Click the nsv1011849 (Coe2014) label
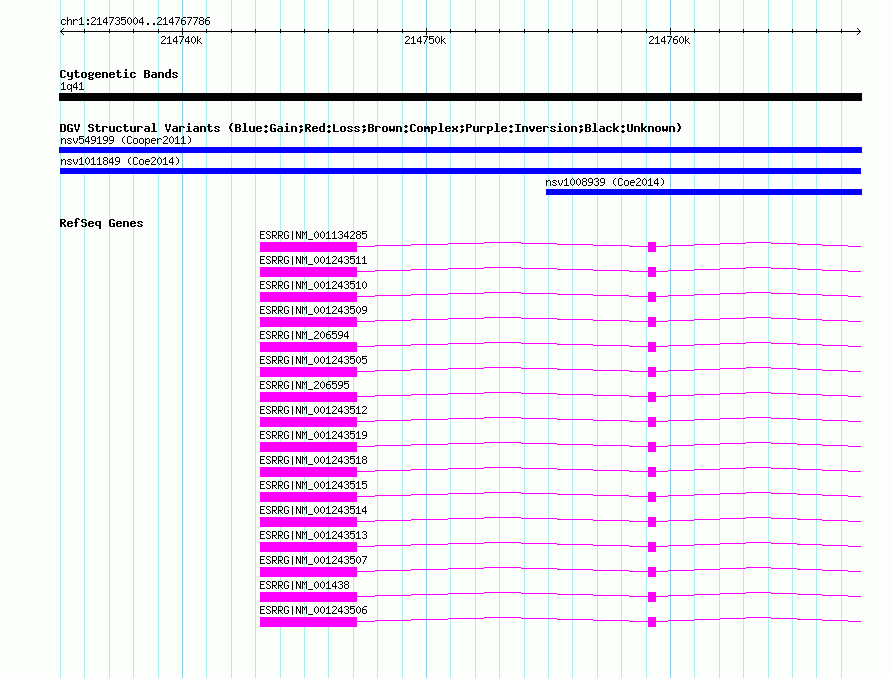 click(120, 161)
